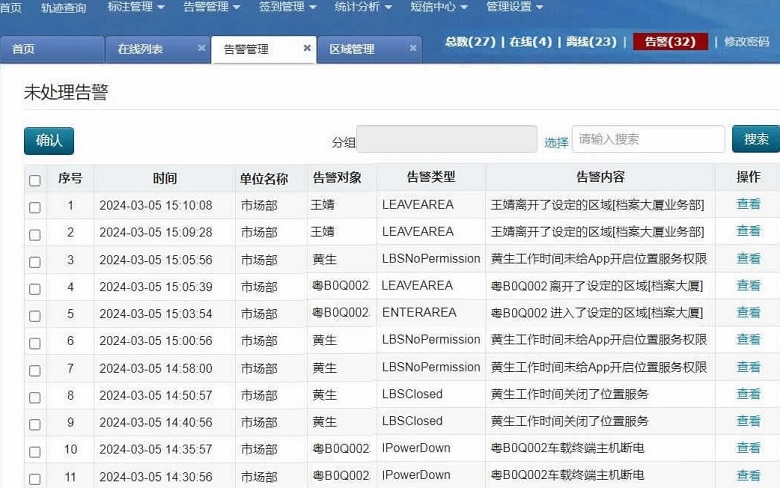
Task: Click 查看 for row 8 alarm
Action: (x=748, y=394)
